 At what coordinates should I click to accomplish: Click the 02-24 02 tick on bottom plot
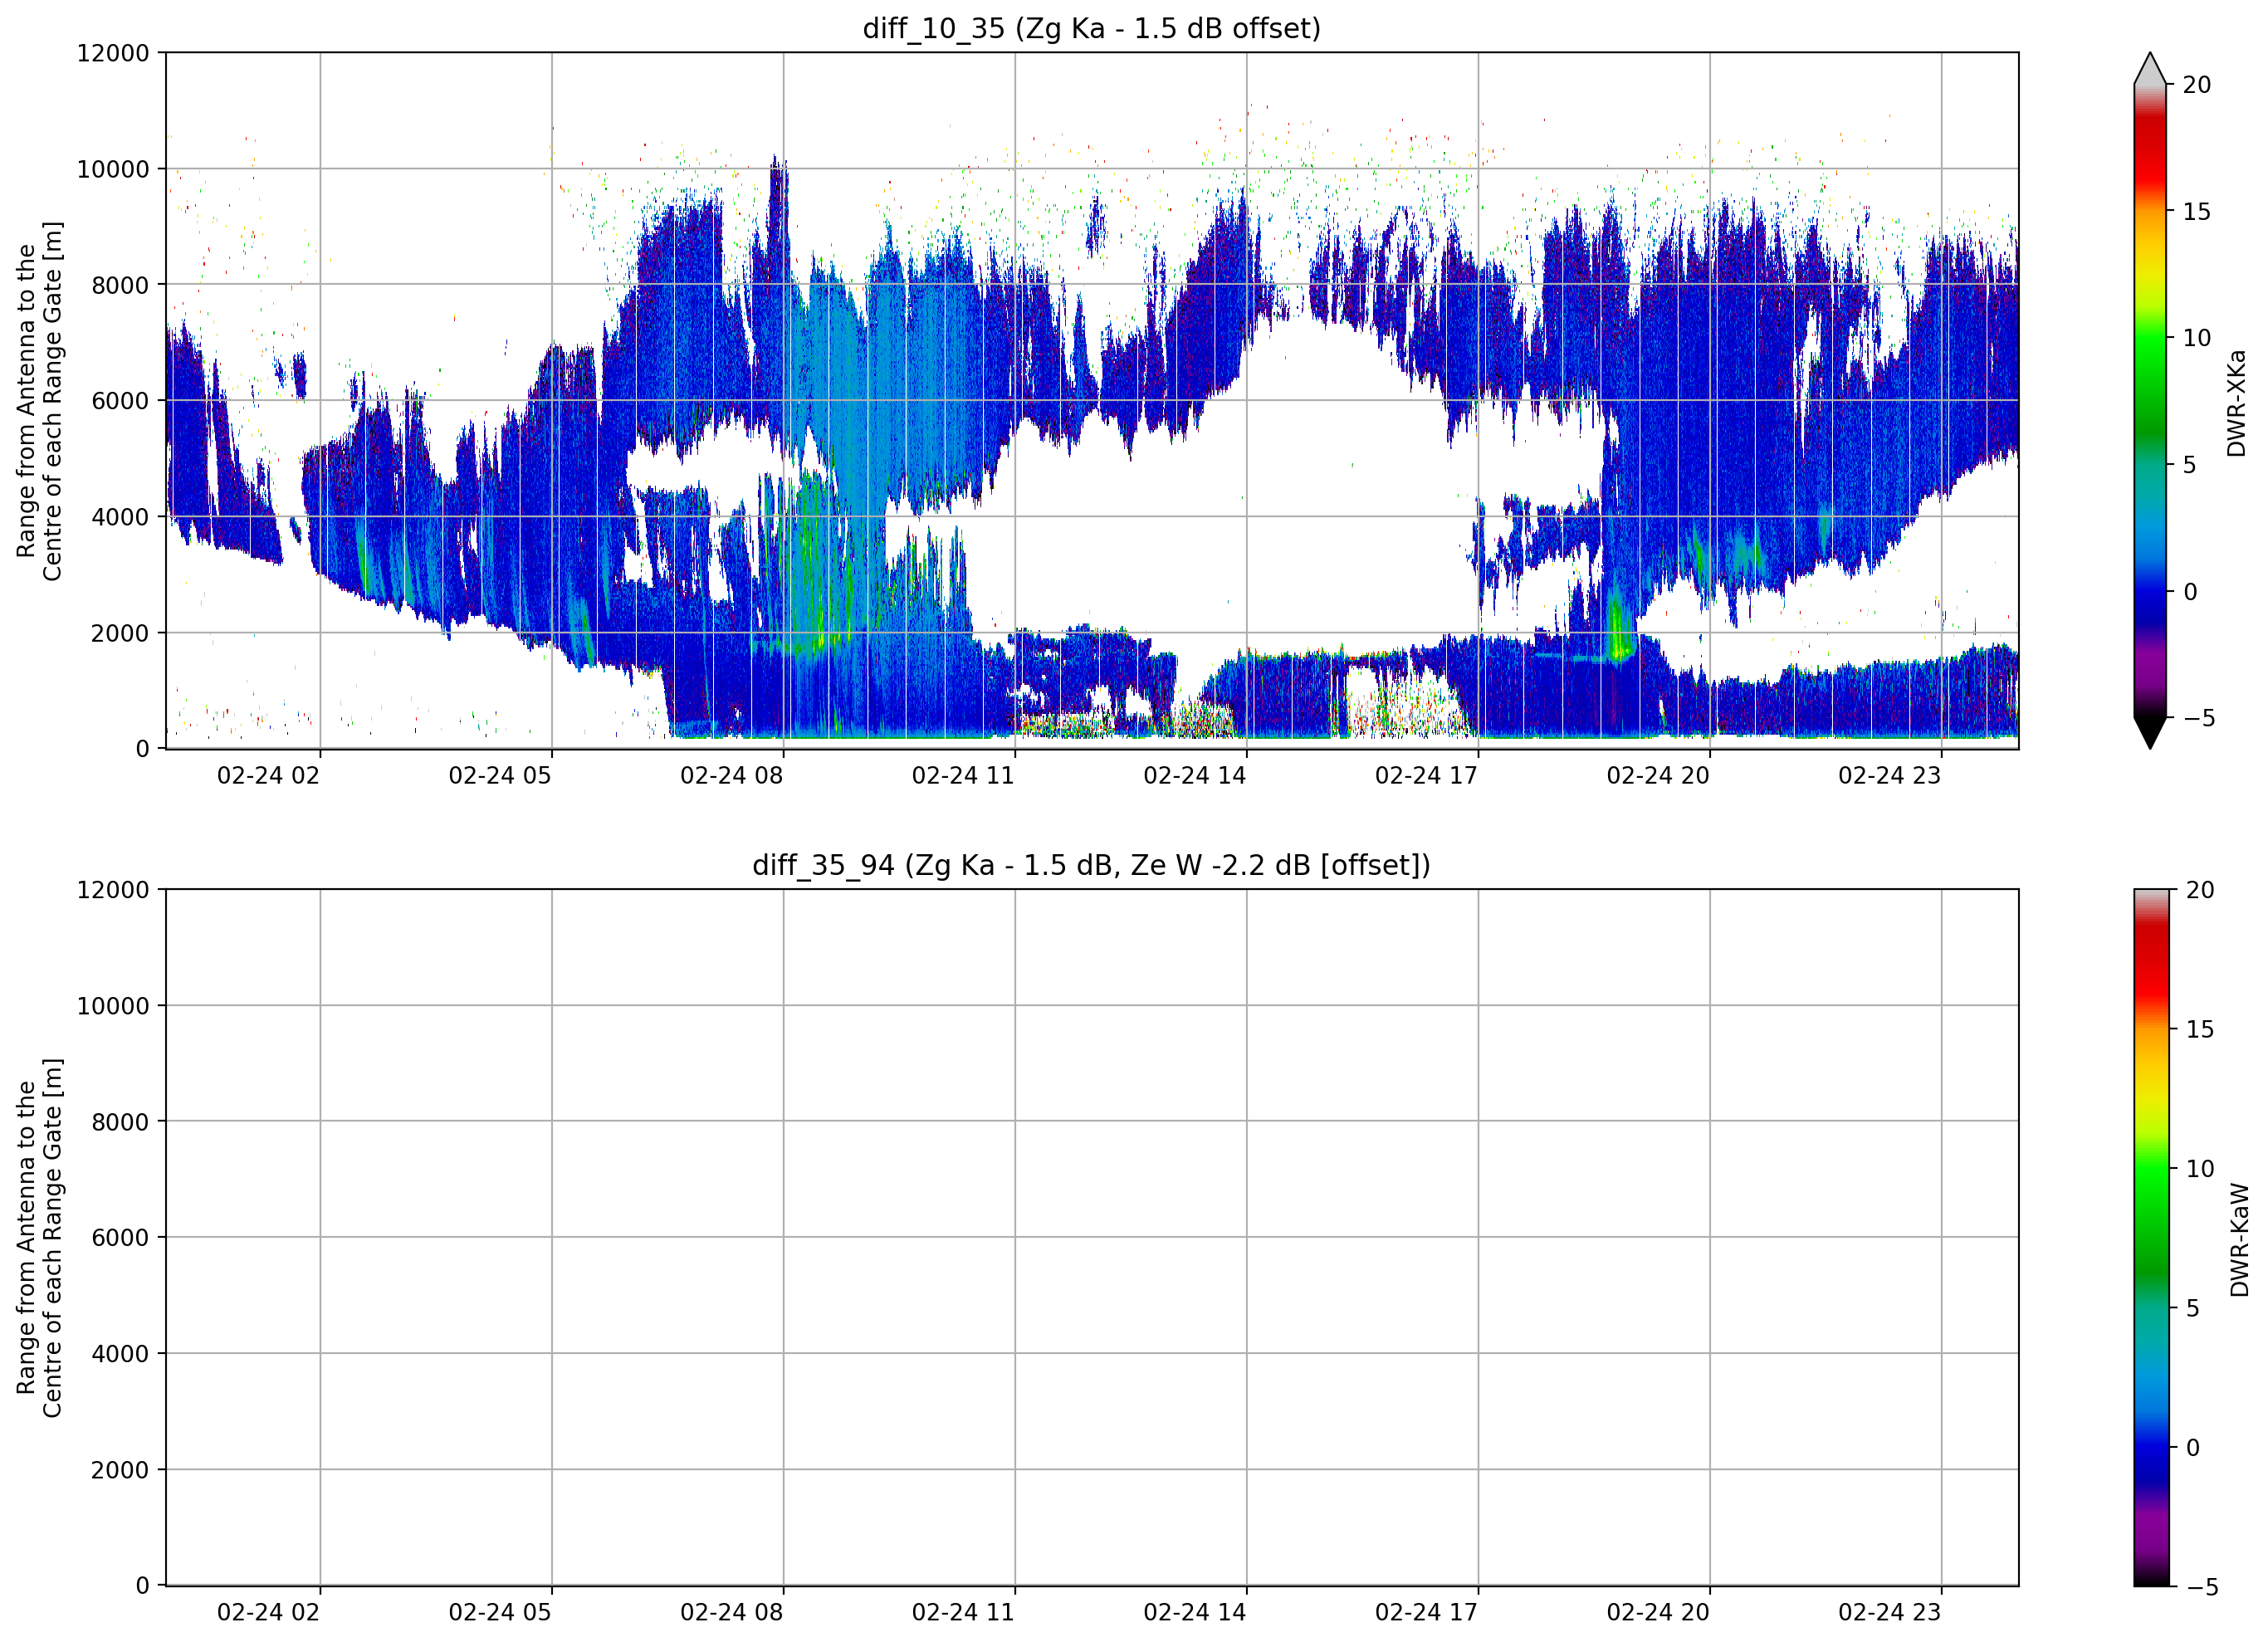point(268,1613)
